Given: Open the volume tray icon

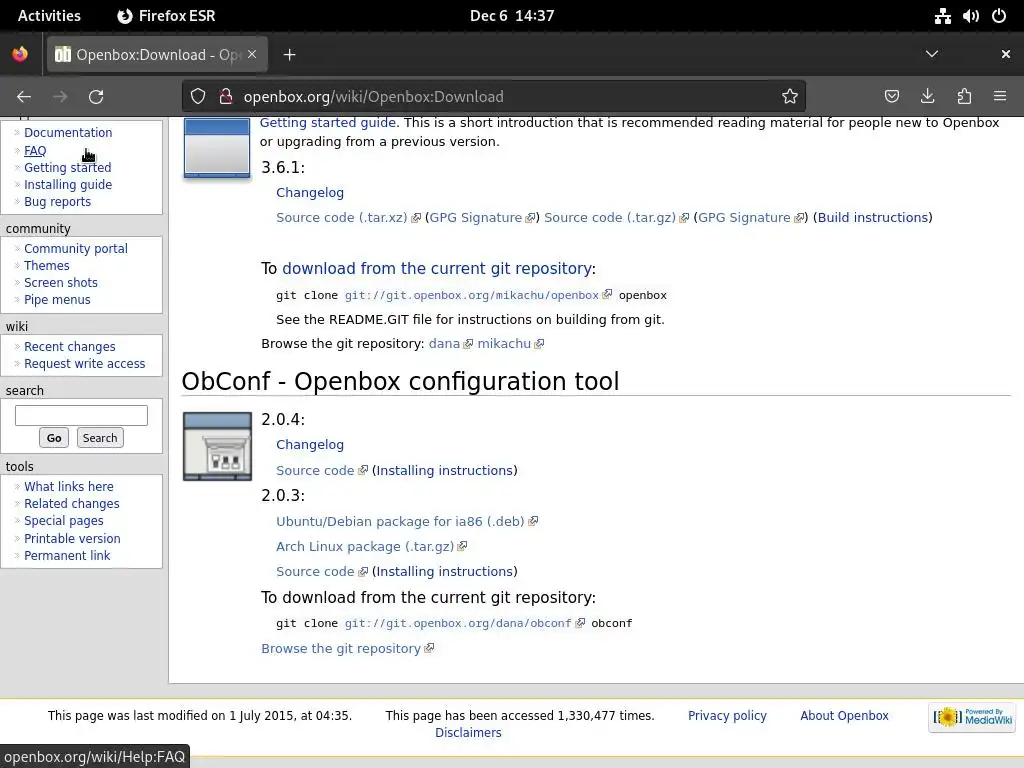Looking at the screenshot, I should 970,16.
